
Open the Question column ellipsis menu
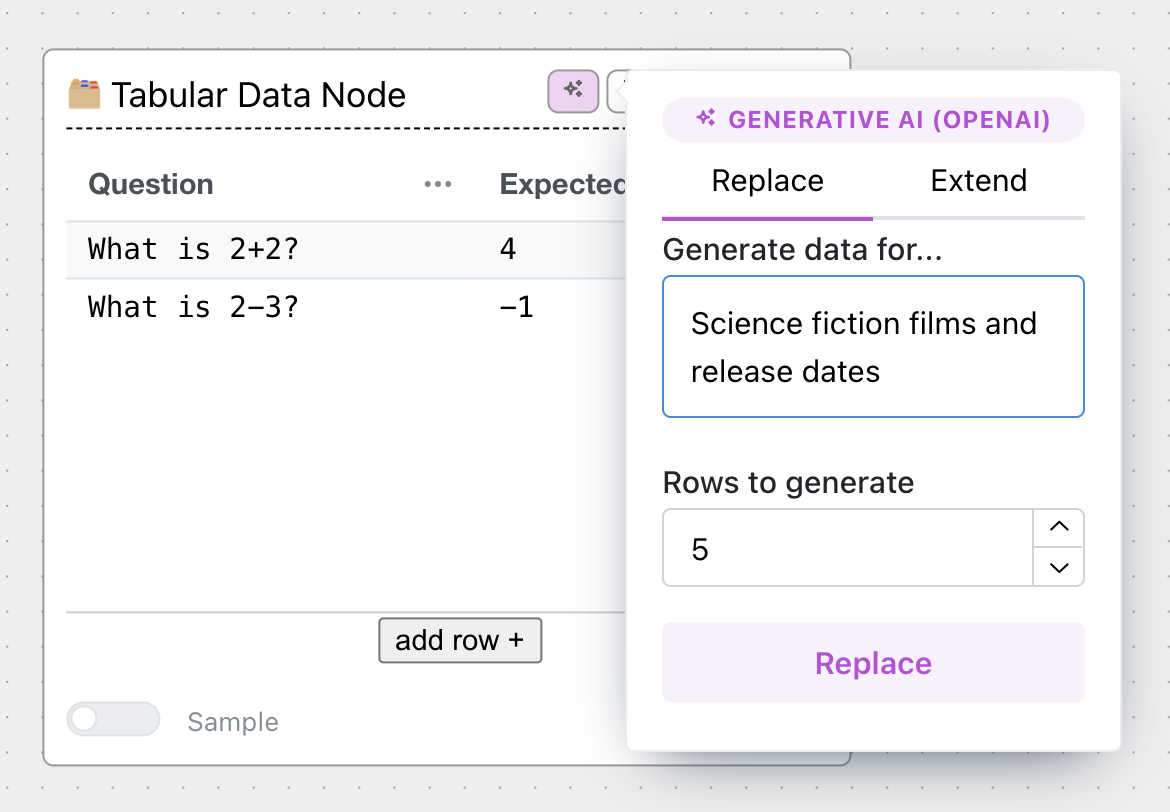(437, 184)
